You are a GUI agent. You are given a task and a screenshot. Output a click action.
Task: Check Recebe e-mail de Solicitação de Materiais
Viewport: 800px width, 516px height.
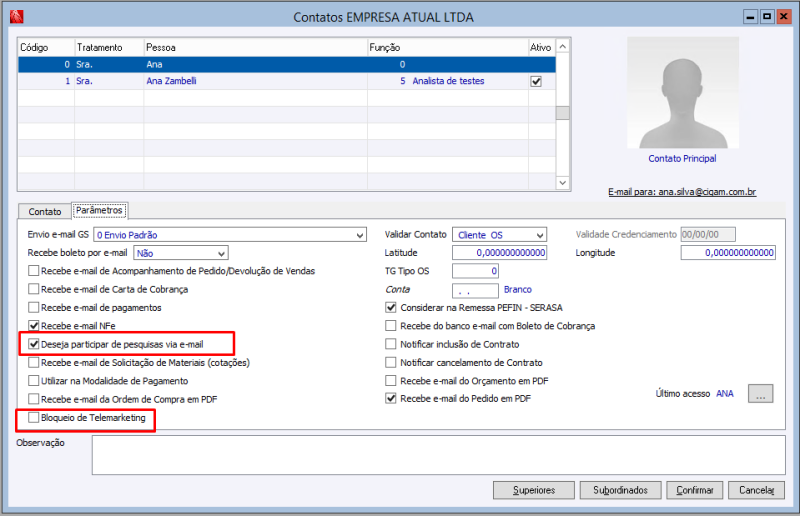(x=34, y=362)
